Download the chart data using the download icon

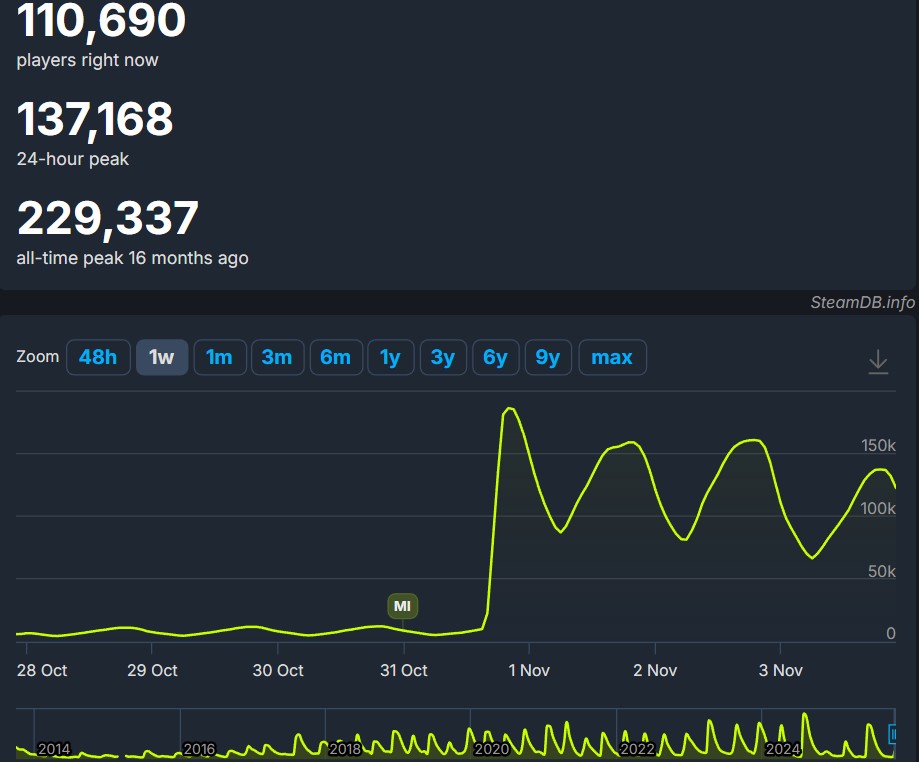click(878, 361)
